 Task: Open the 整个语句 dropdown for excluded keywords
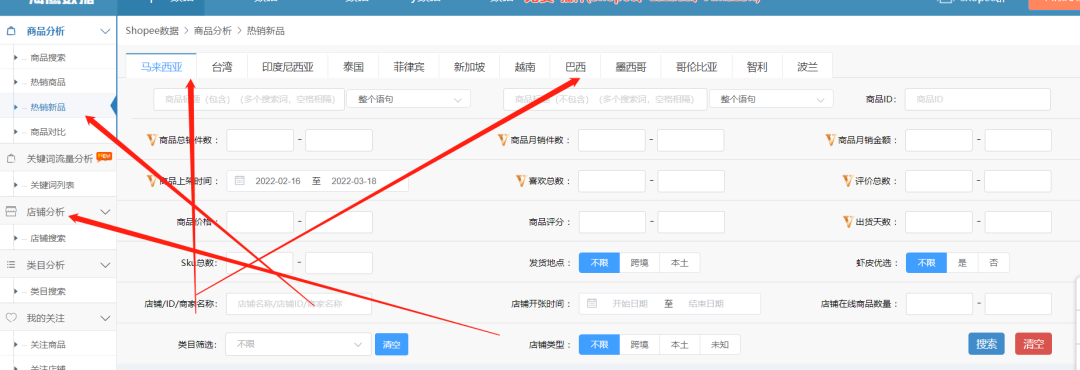click(x=771, y=99)
